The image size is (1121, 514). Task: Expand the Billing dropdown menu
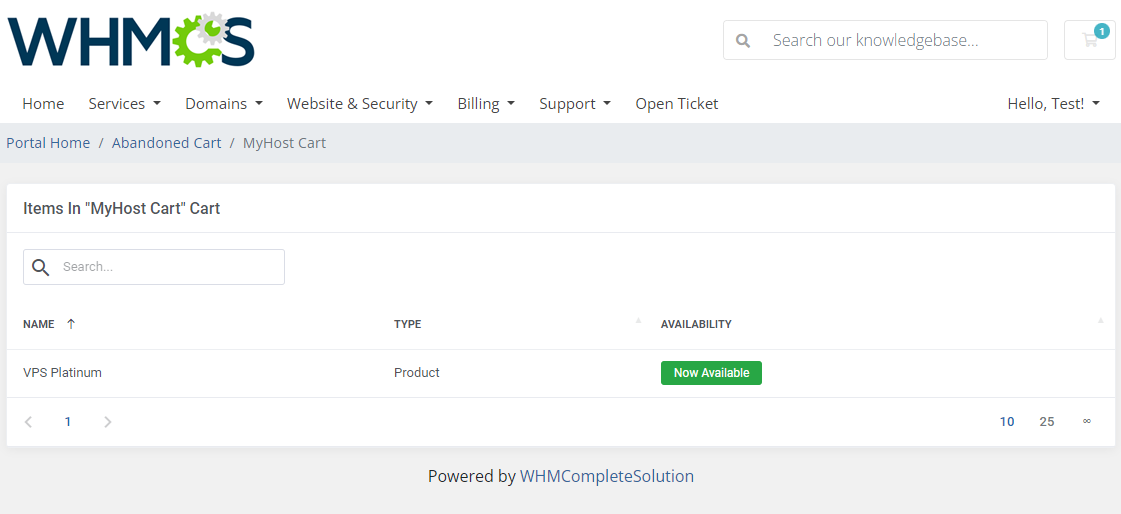click(x=486, y=104)
